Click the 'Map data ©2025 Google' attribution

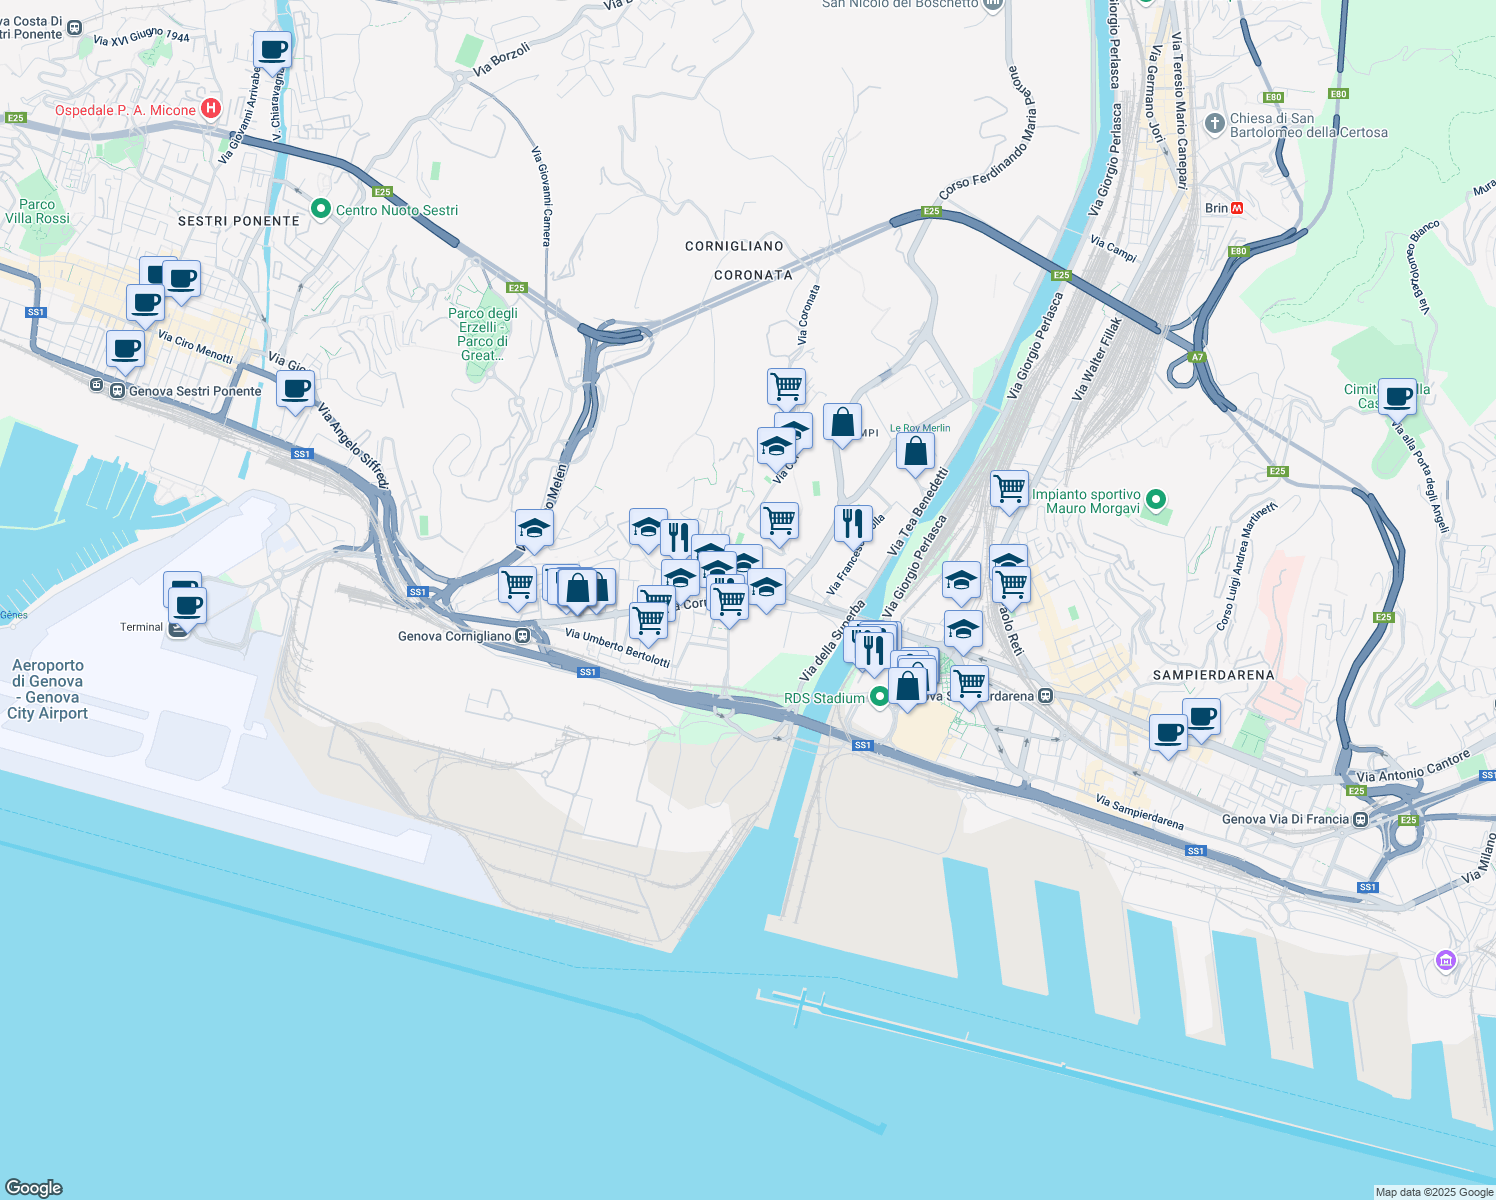1434,1192
